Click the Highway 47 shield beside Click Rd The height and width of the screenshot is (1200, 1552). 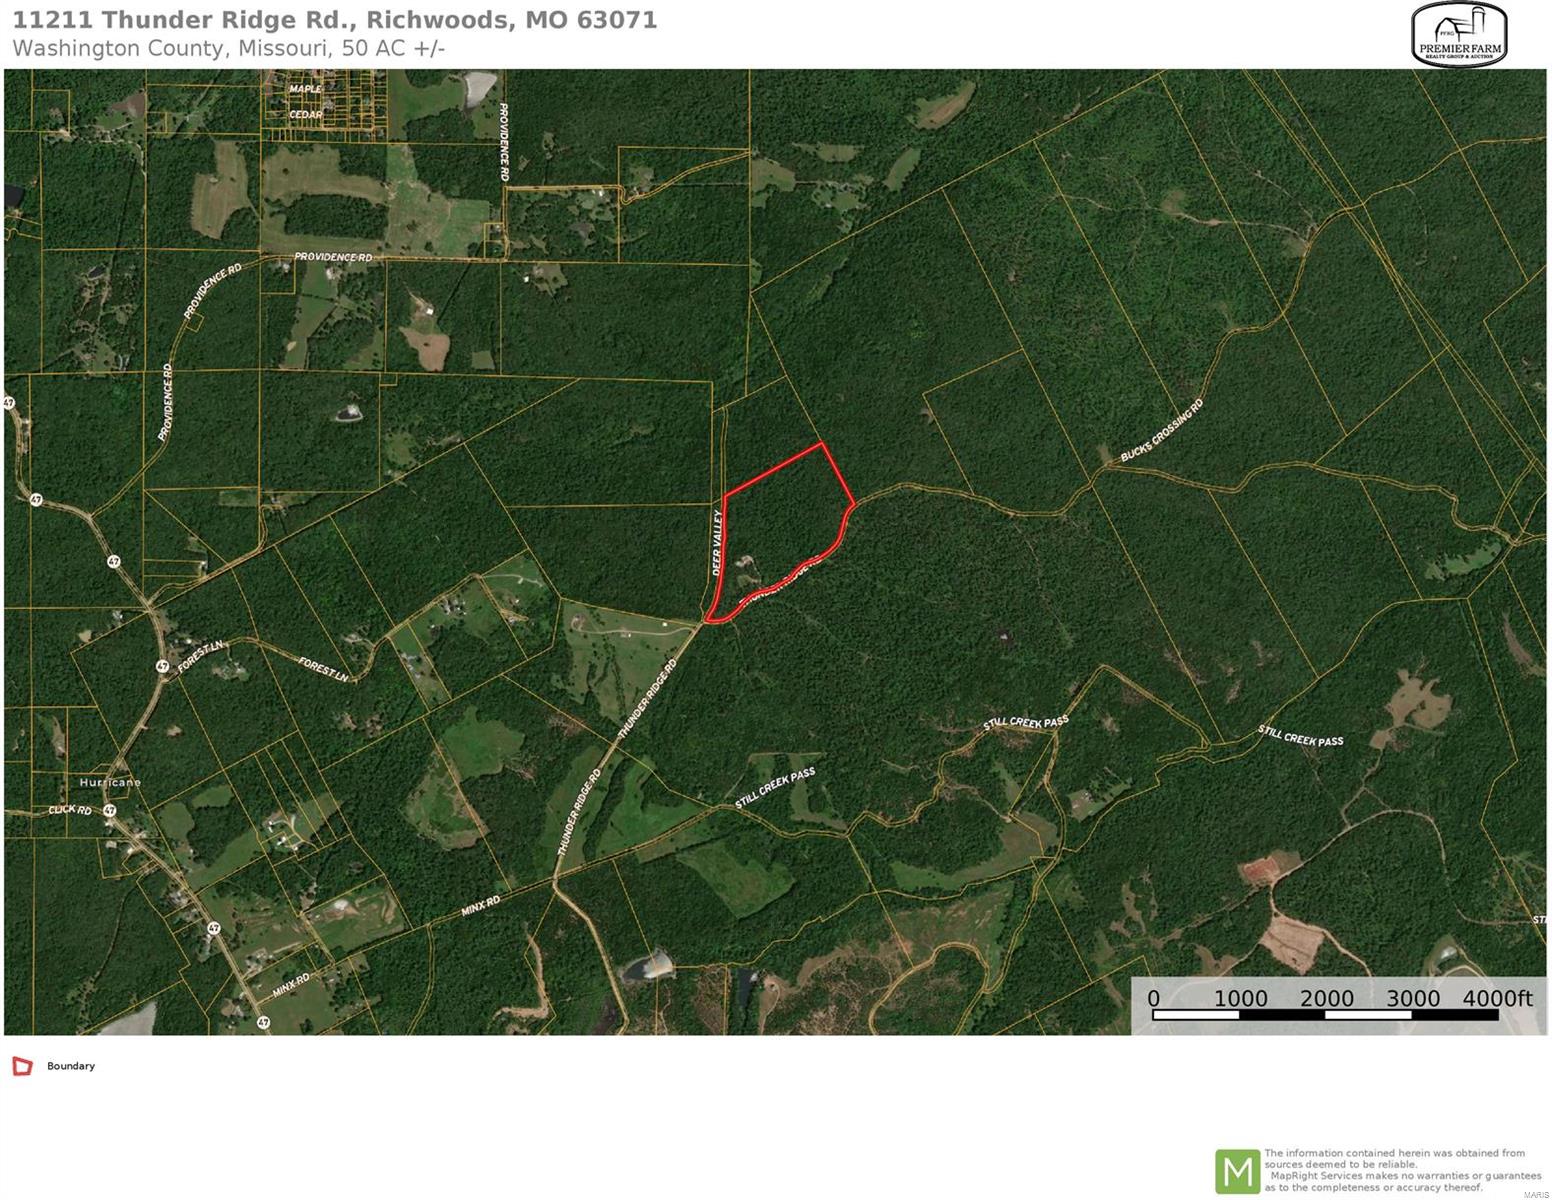pyautogui.click(x=109, y=810)
